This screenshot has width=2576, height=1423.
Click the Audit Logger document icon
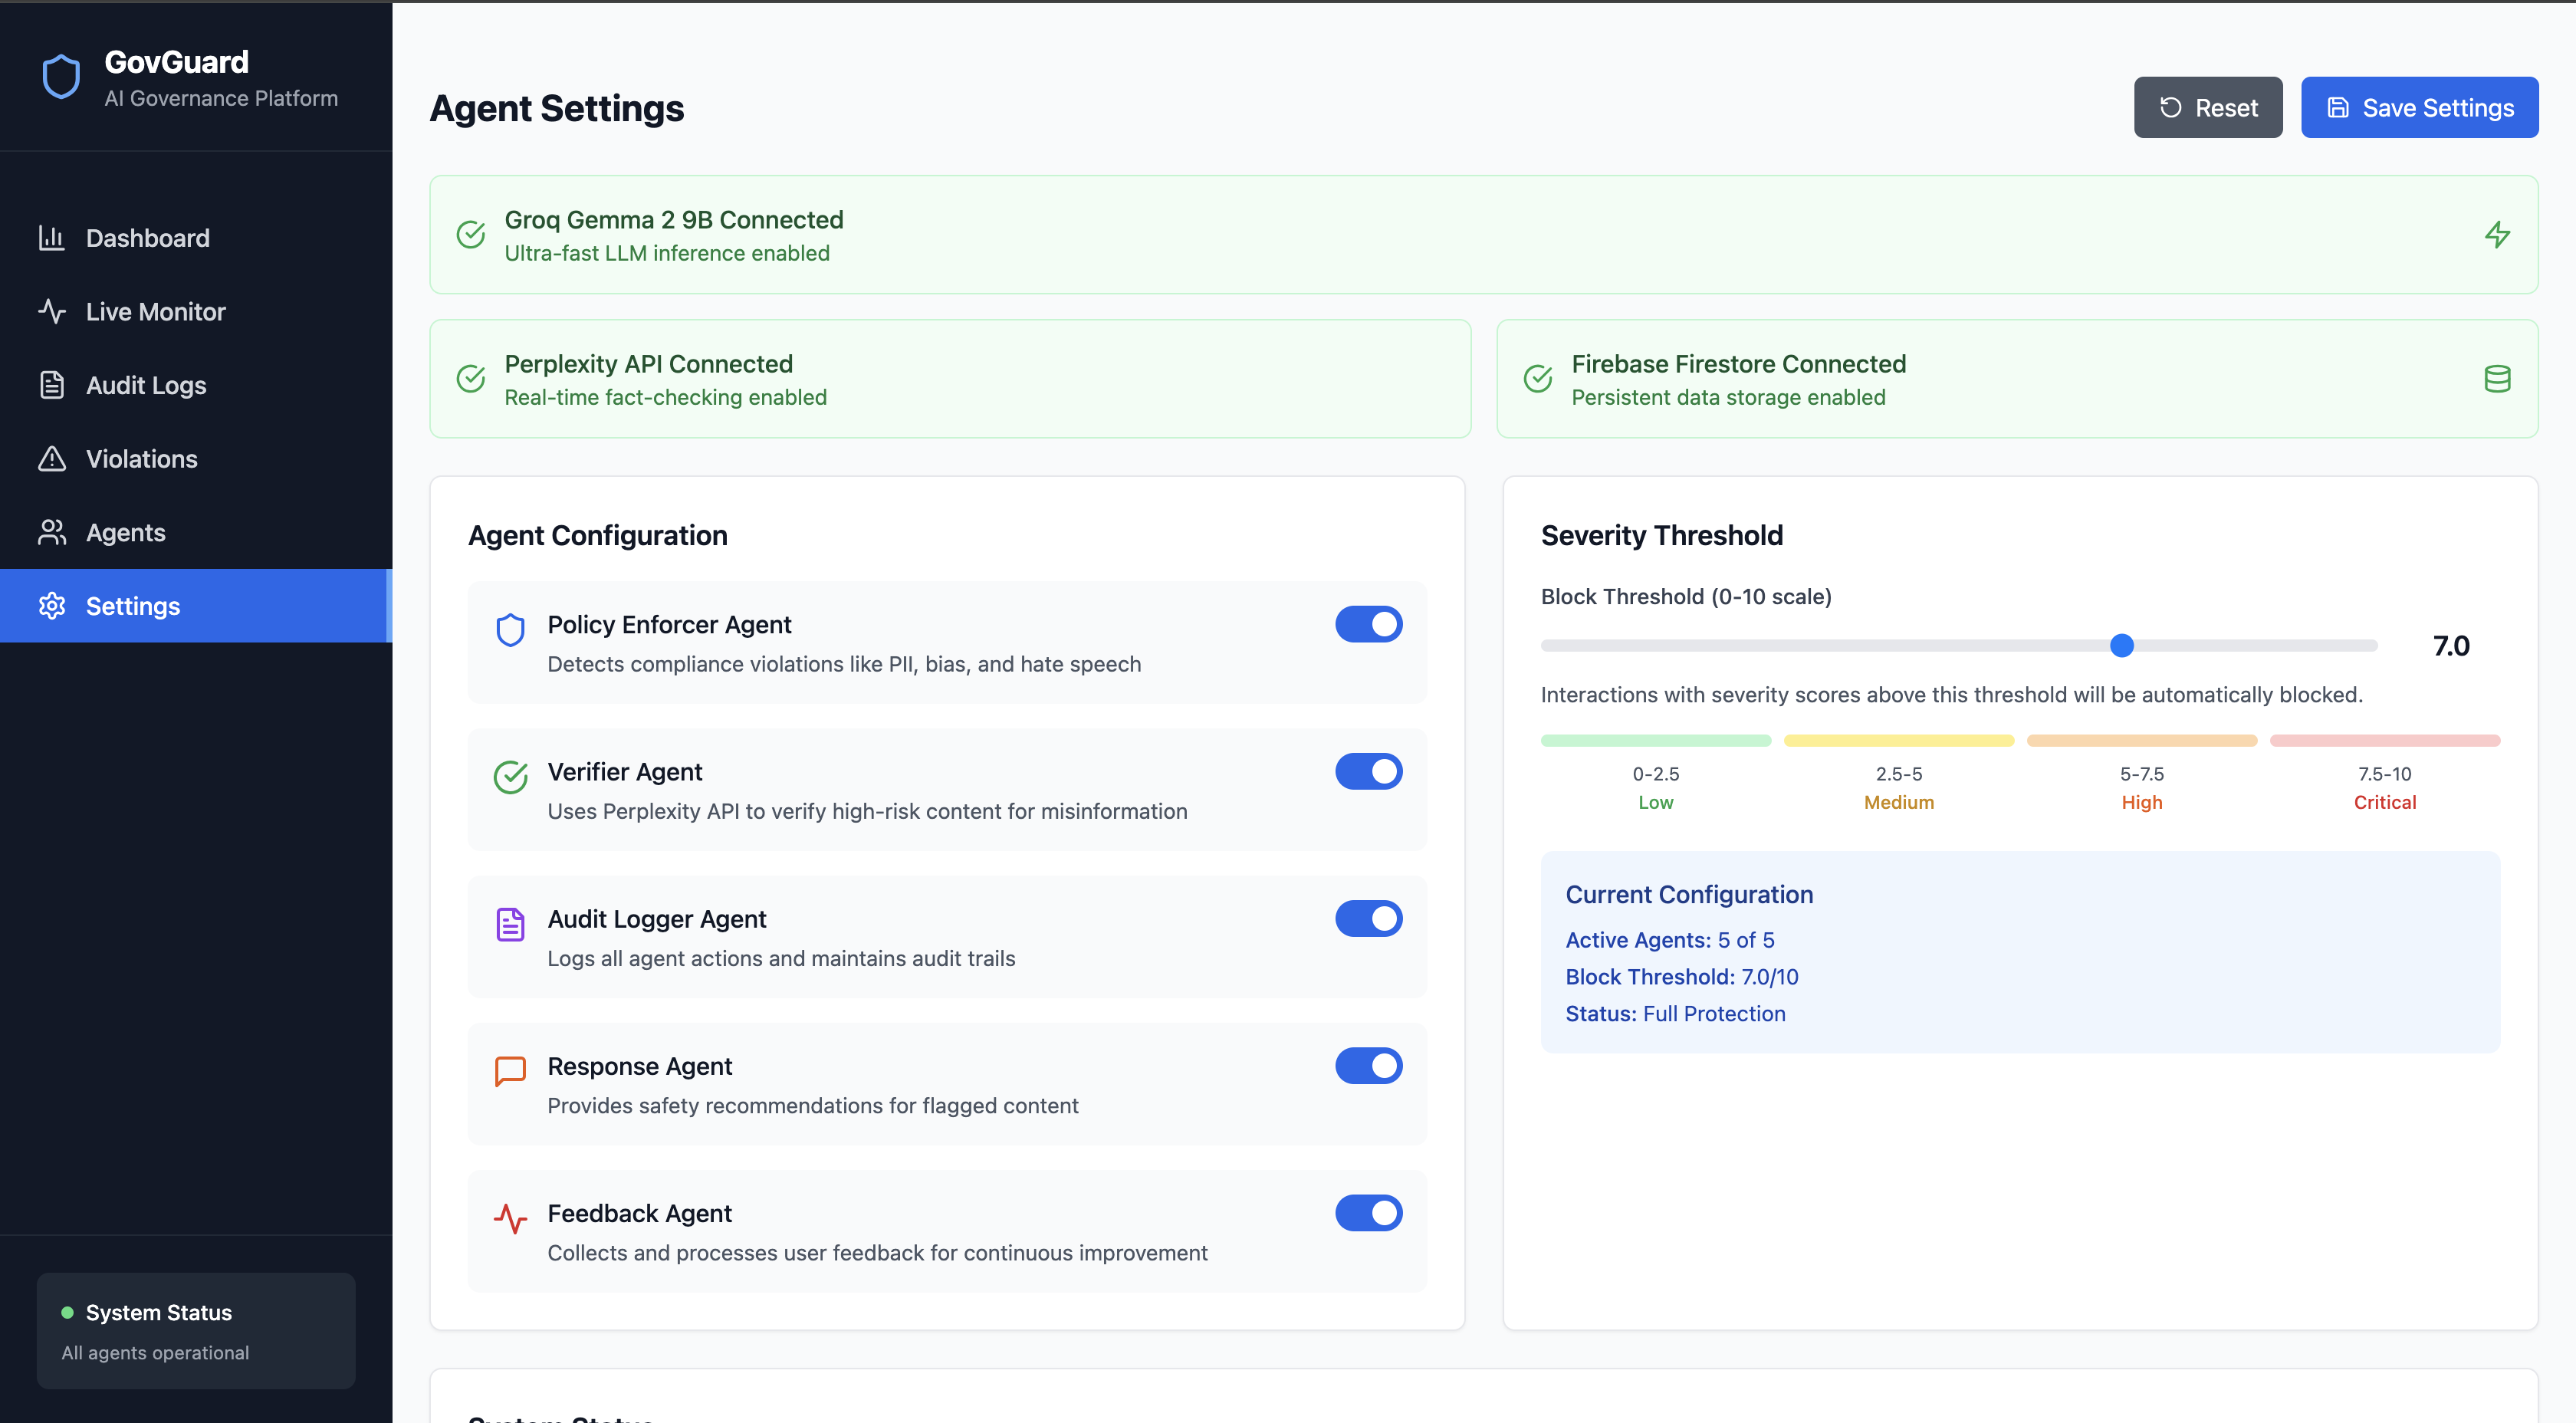510,924
